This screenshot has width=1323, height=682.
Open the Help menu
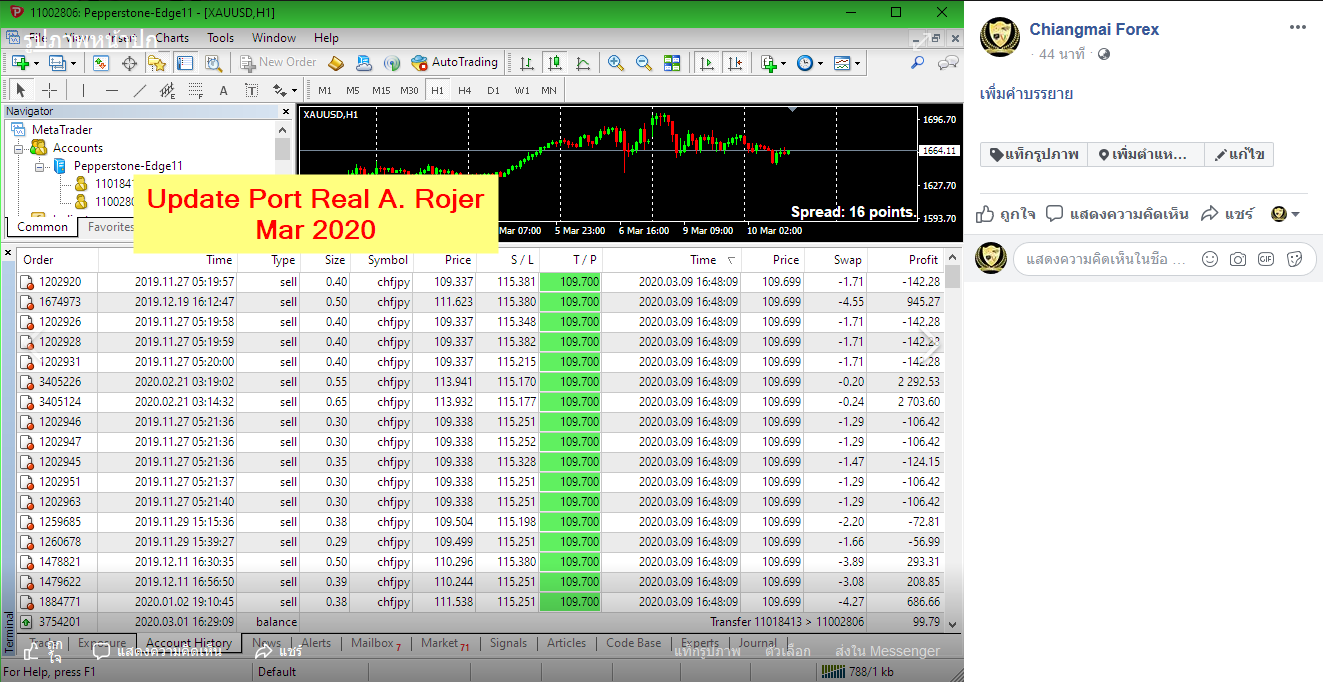coord(326,38)
